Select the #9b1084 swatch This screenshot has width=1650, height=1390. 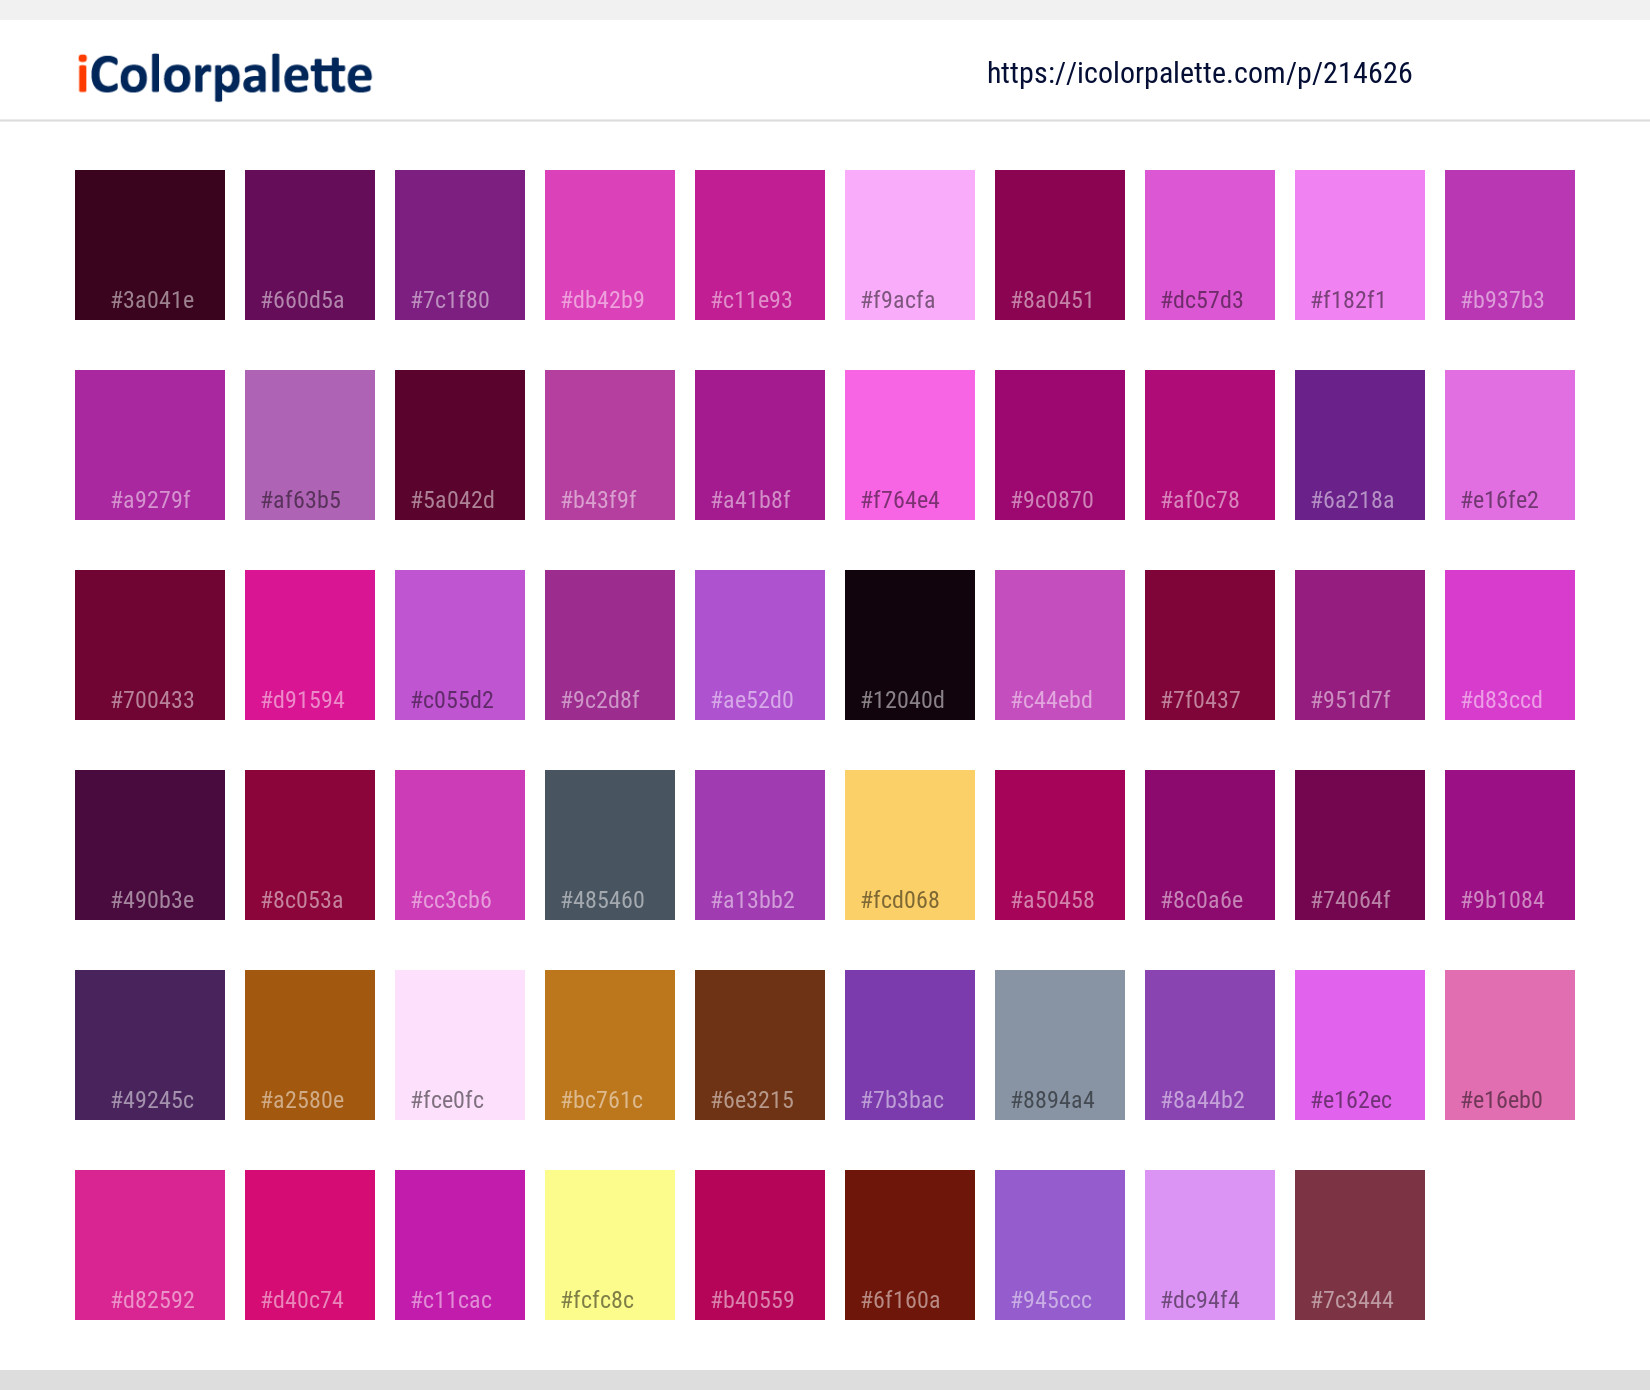coord(1510,845)
